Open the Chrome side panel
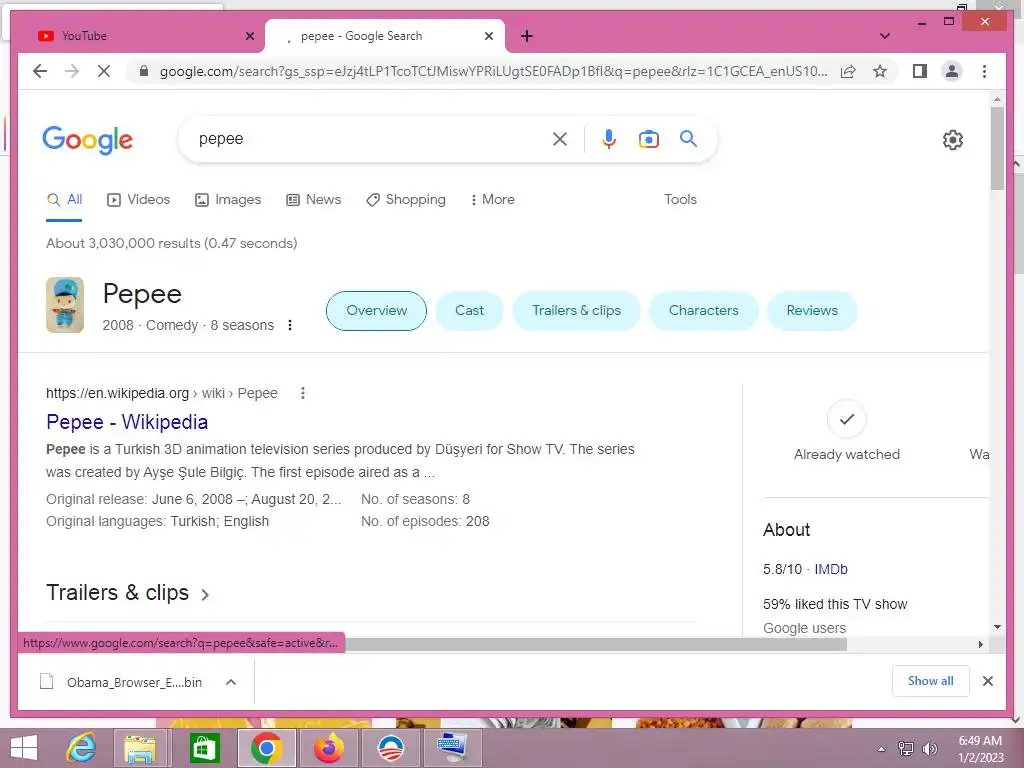This screenshot has height=768, width=1024. (x=920, y=71)
